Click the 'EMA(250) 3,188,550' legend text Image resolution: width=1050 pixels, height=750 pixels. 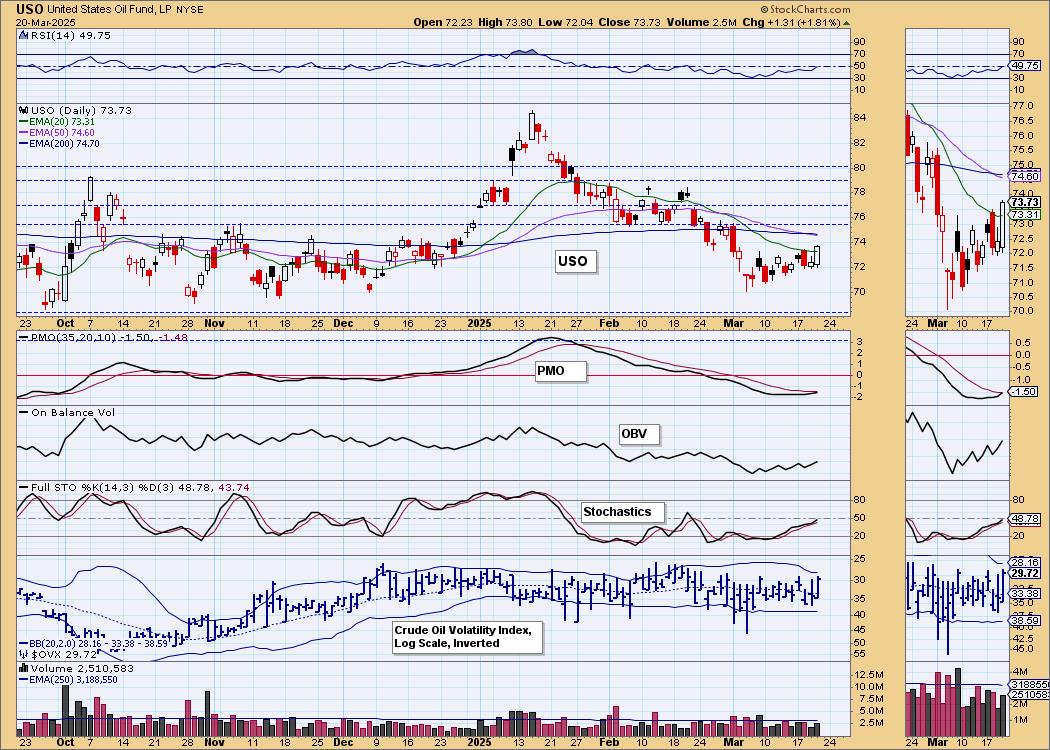[74, 679]
